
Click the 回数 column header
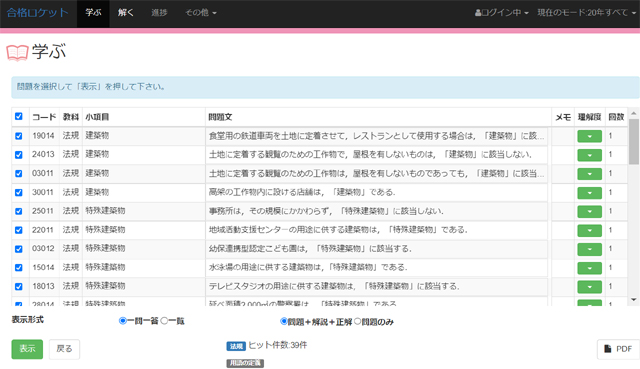point(616,117)
